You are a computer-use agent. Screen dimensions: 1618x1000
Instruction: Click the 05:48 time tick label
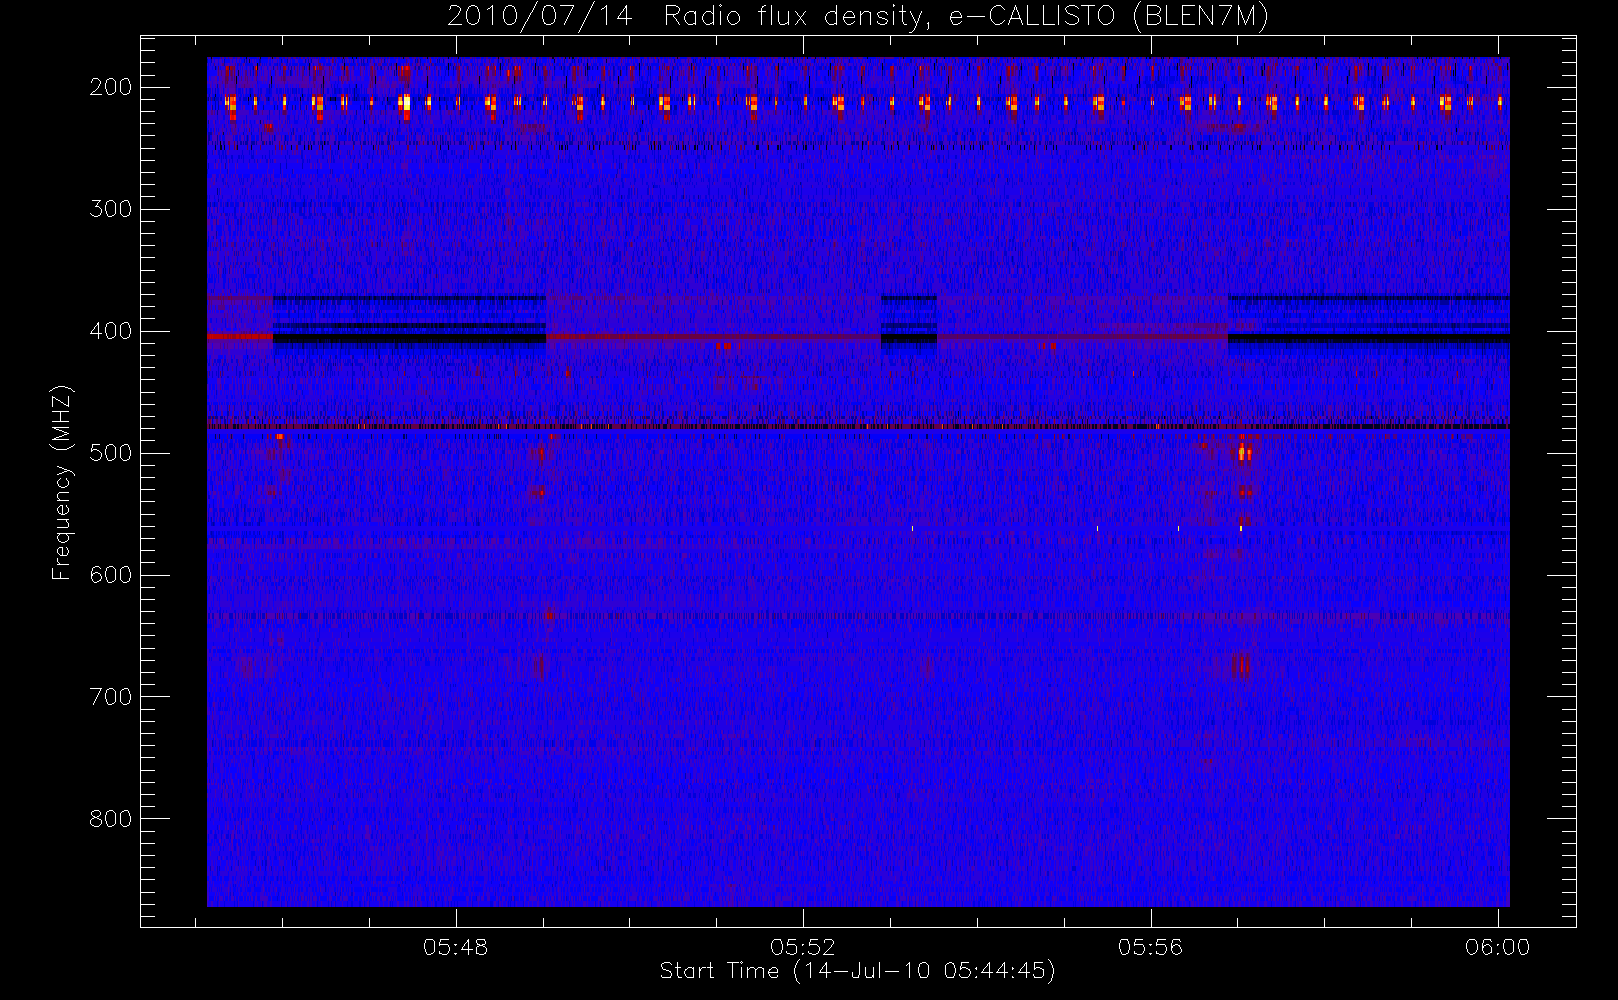[x=456, y=947]
